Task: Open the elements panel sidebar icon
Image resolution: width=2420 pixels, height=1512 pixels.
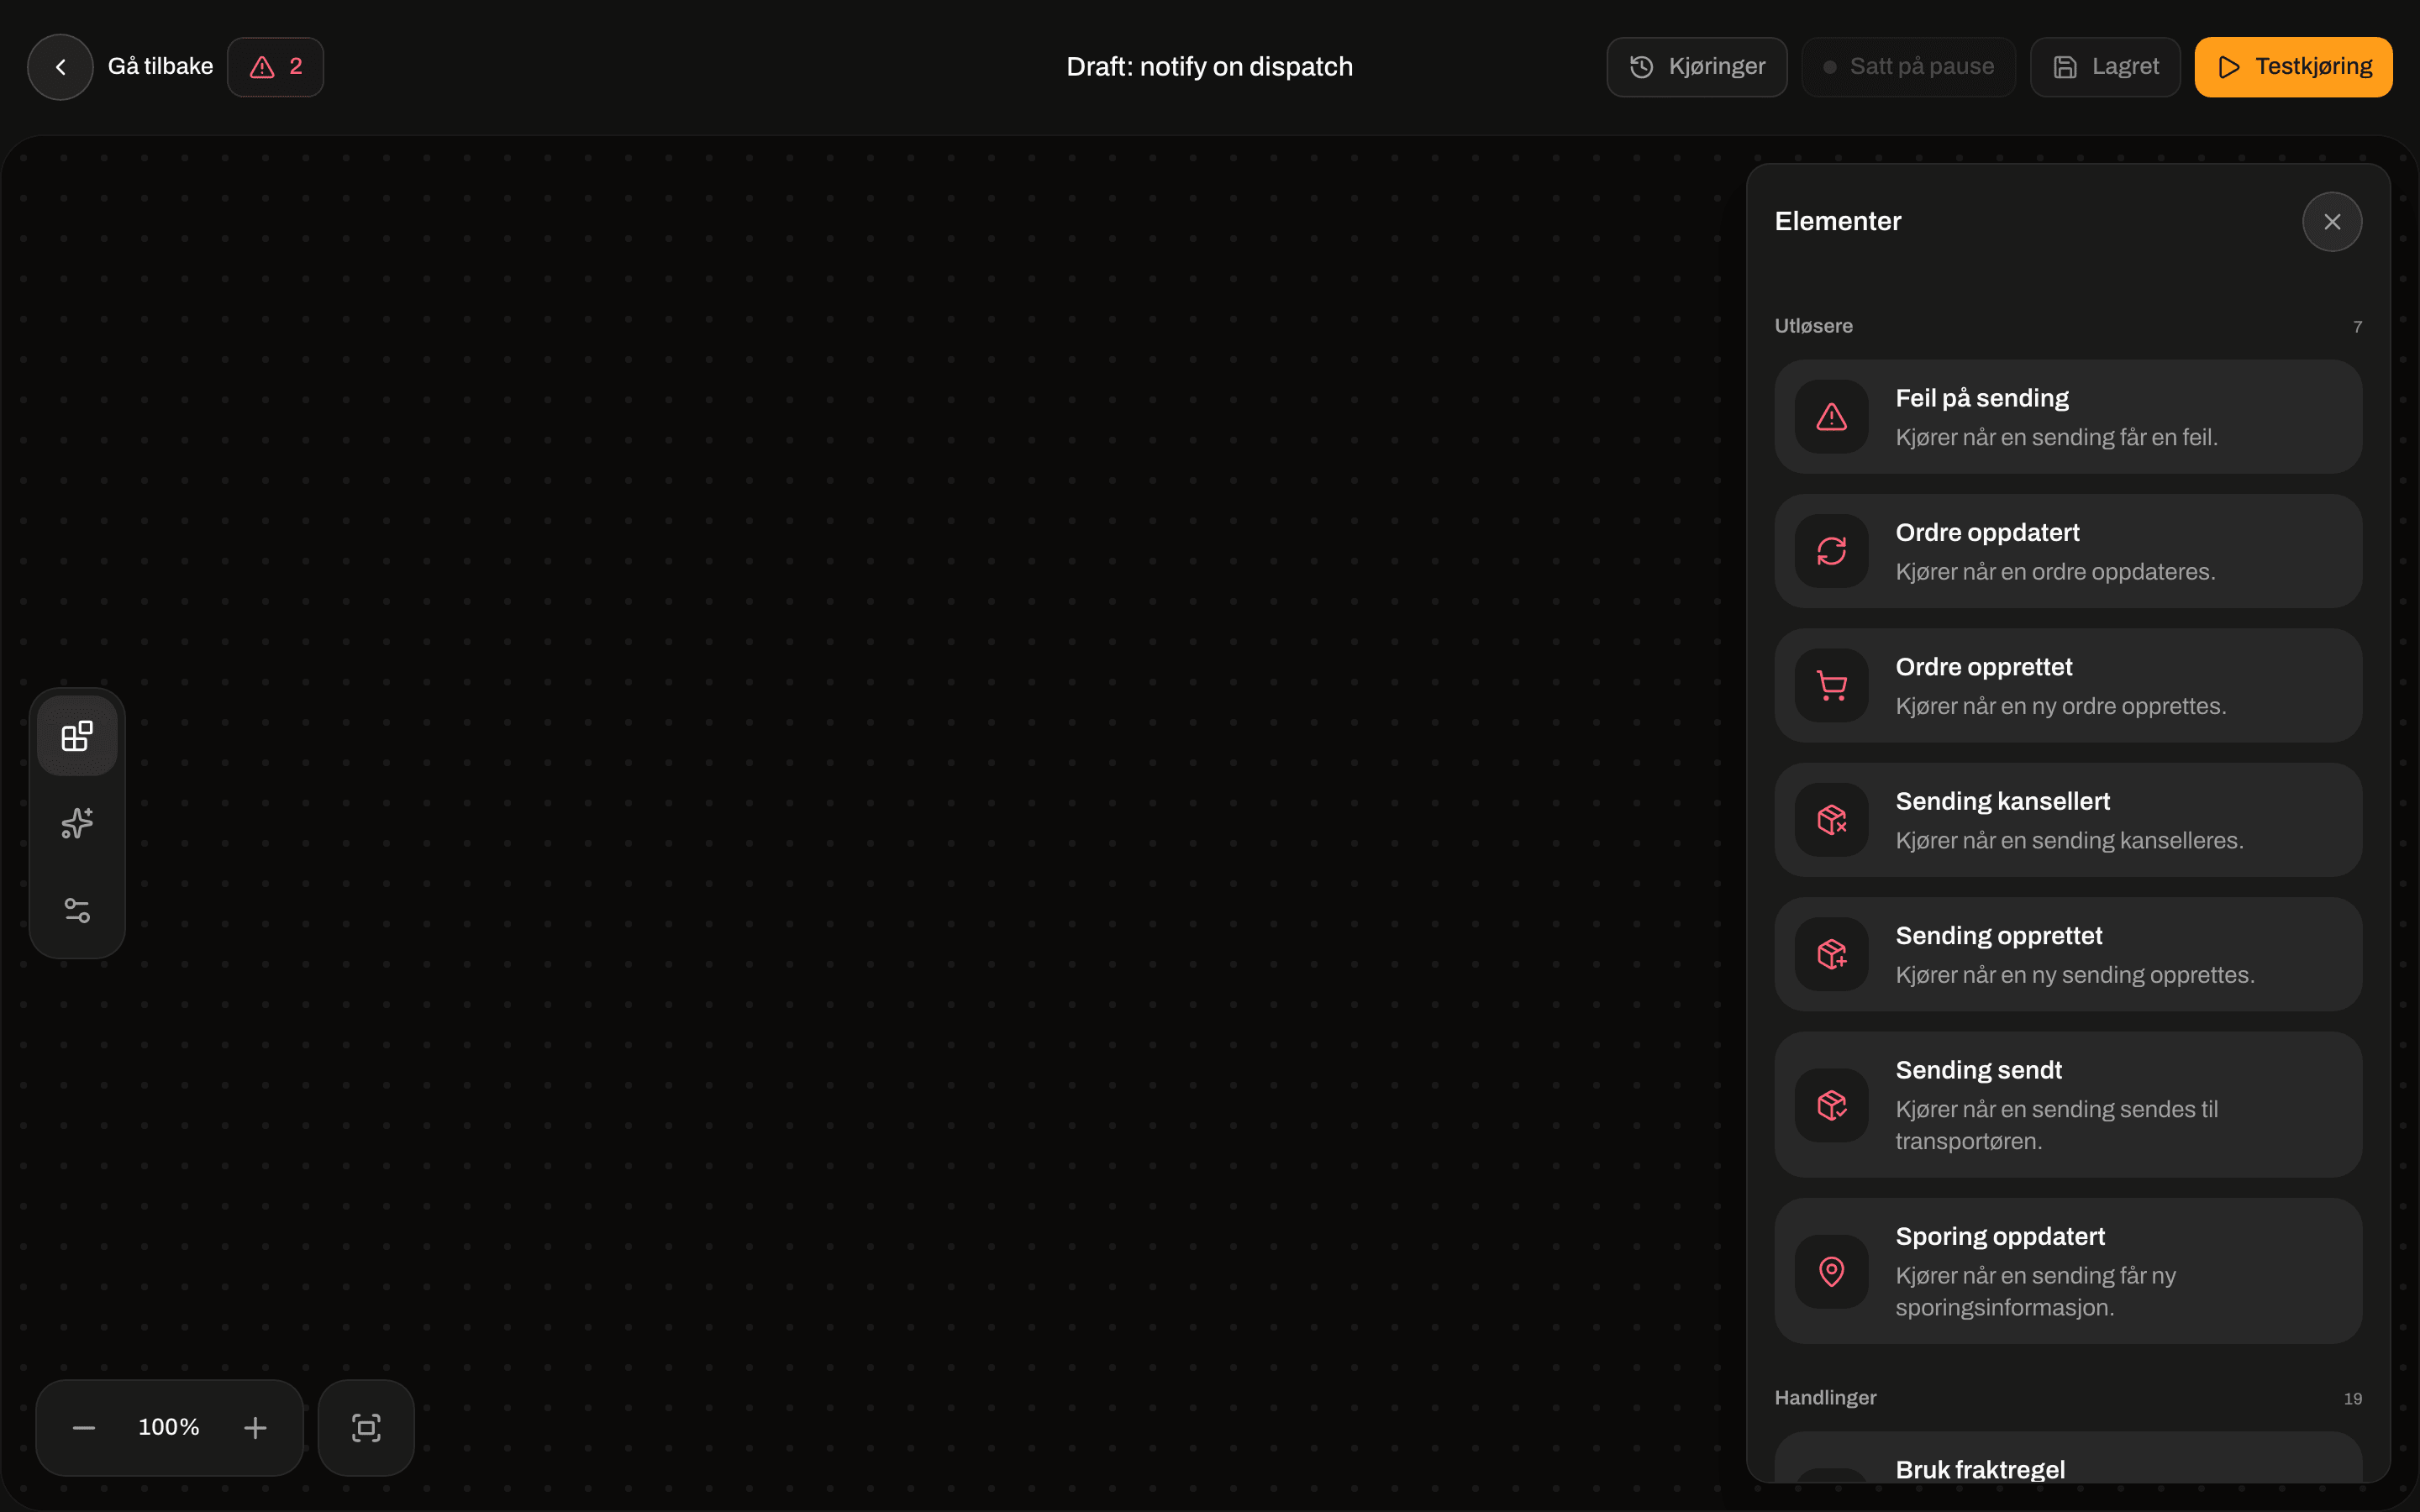Action: pyautogui.click(x=77, y=736)
